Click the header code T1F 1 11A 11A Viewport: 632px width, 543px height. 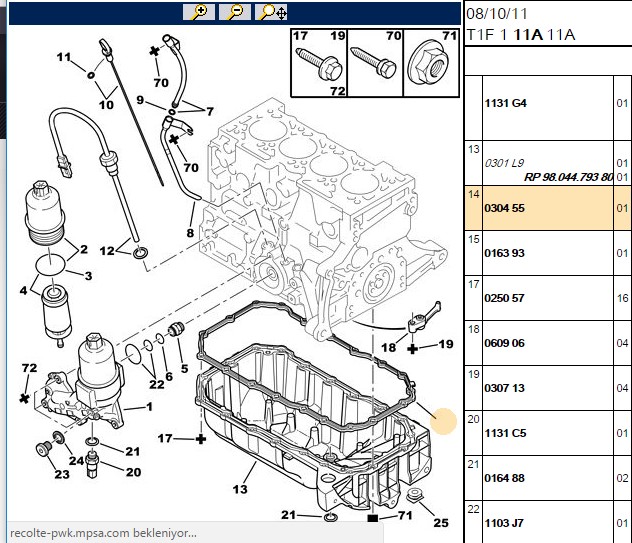pos(520,35)
